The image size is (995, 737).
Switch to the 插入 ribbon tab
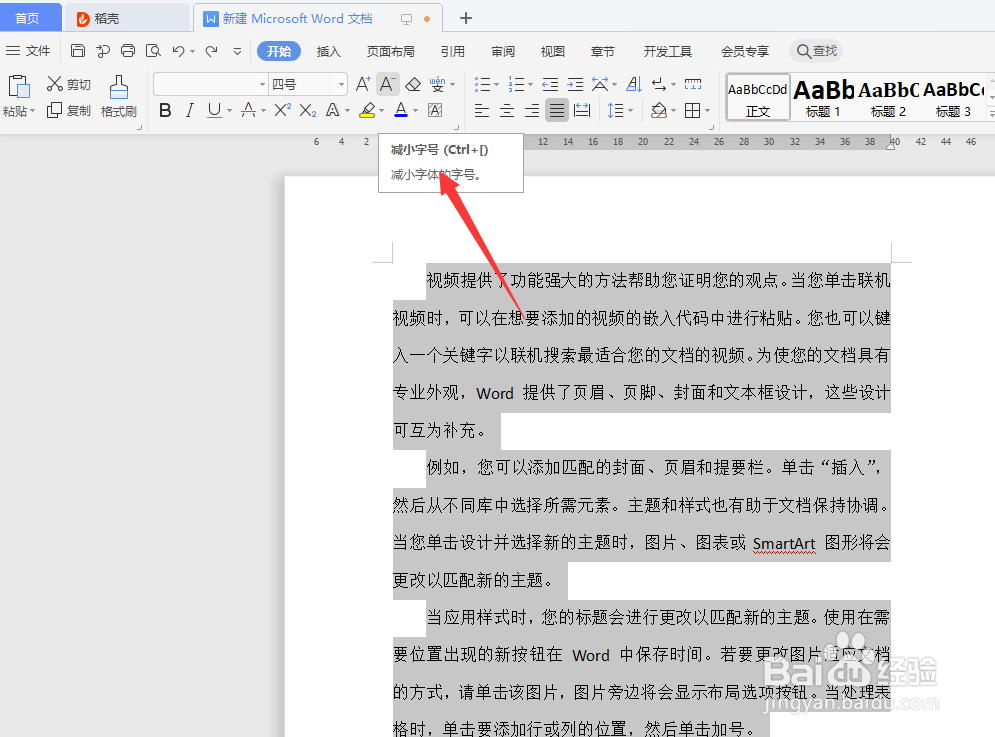point(328,51)
